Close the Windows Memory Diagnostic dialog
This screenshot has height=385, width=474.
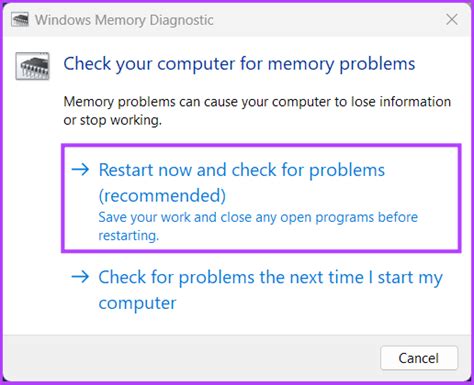point(452,19)
